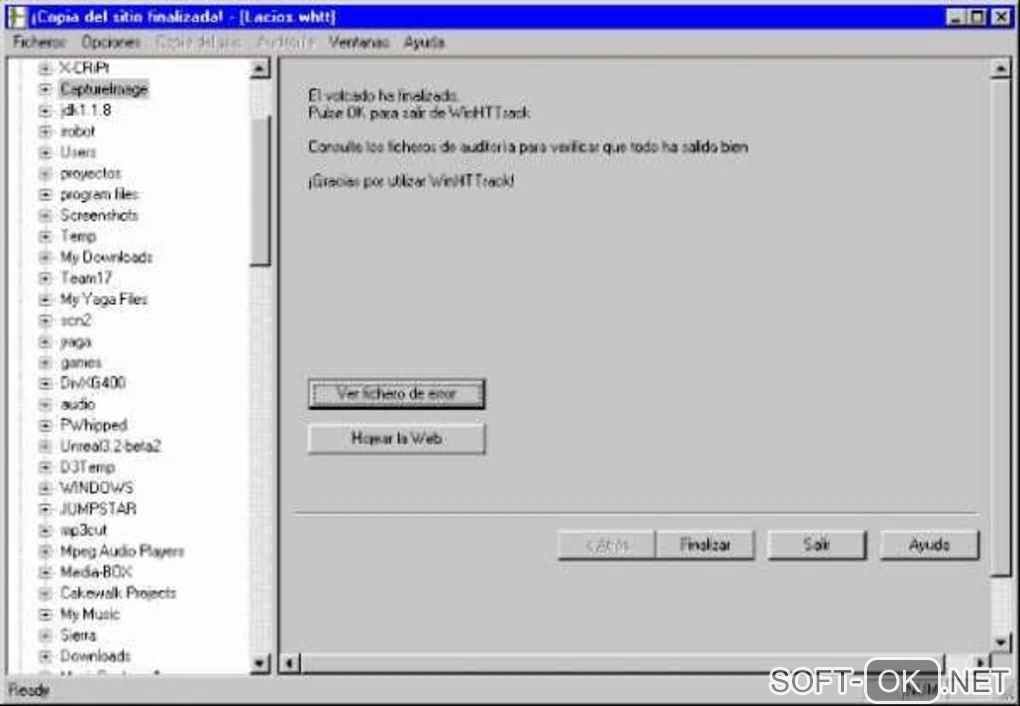Screen dimensions: 1020x706
Task: Click the right pane scroll-left arrow
Action: coord(289,664)
